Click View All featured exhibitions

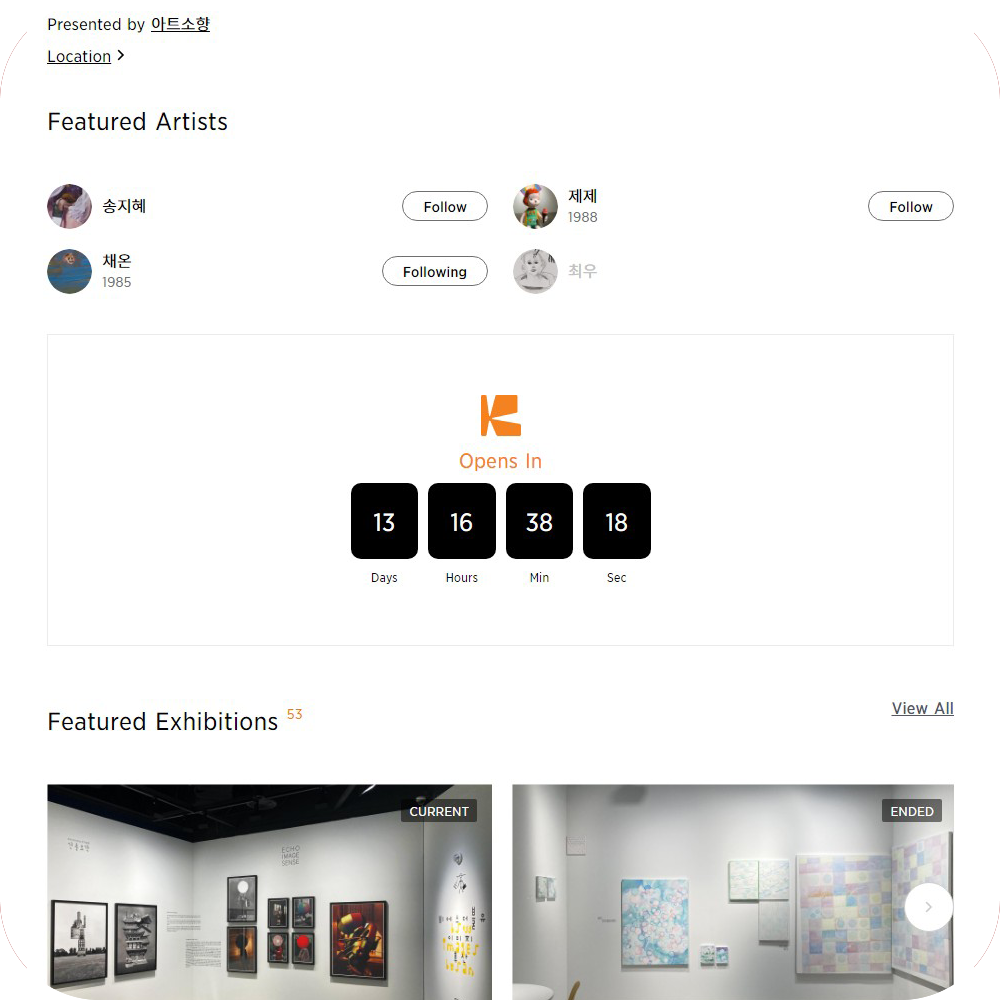click(x=922, y=708)
